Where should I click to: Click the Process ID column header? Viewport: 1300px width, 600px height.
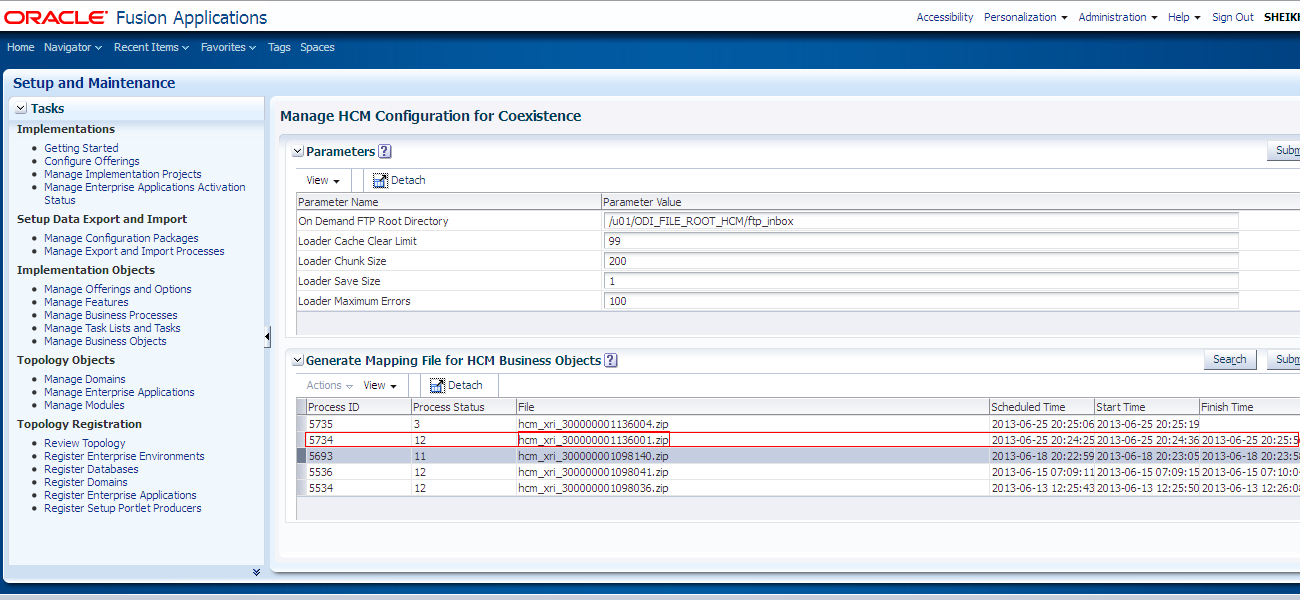[x=358, y=407]
